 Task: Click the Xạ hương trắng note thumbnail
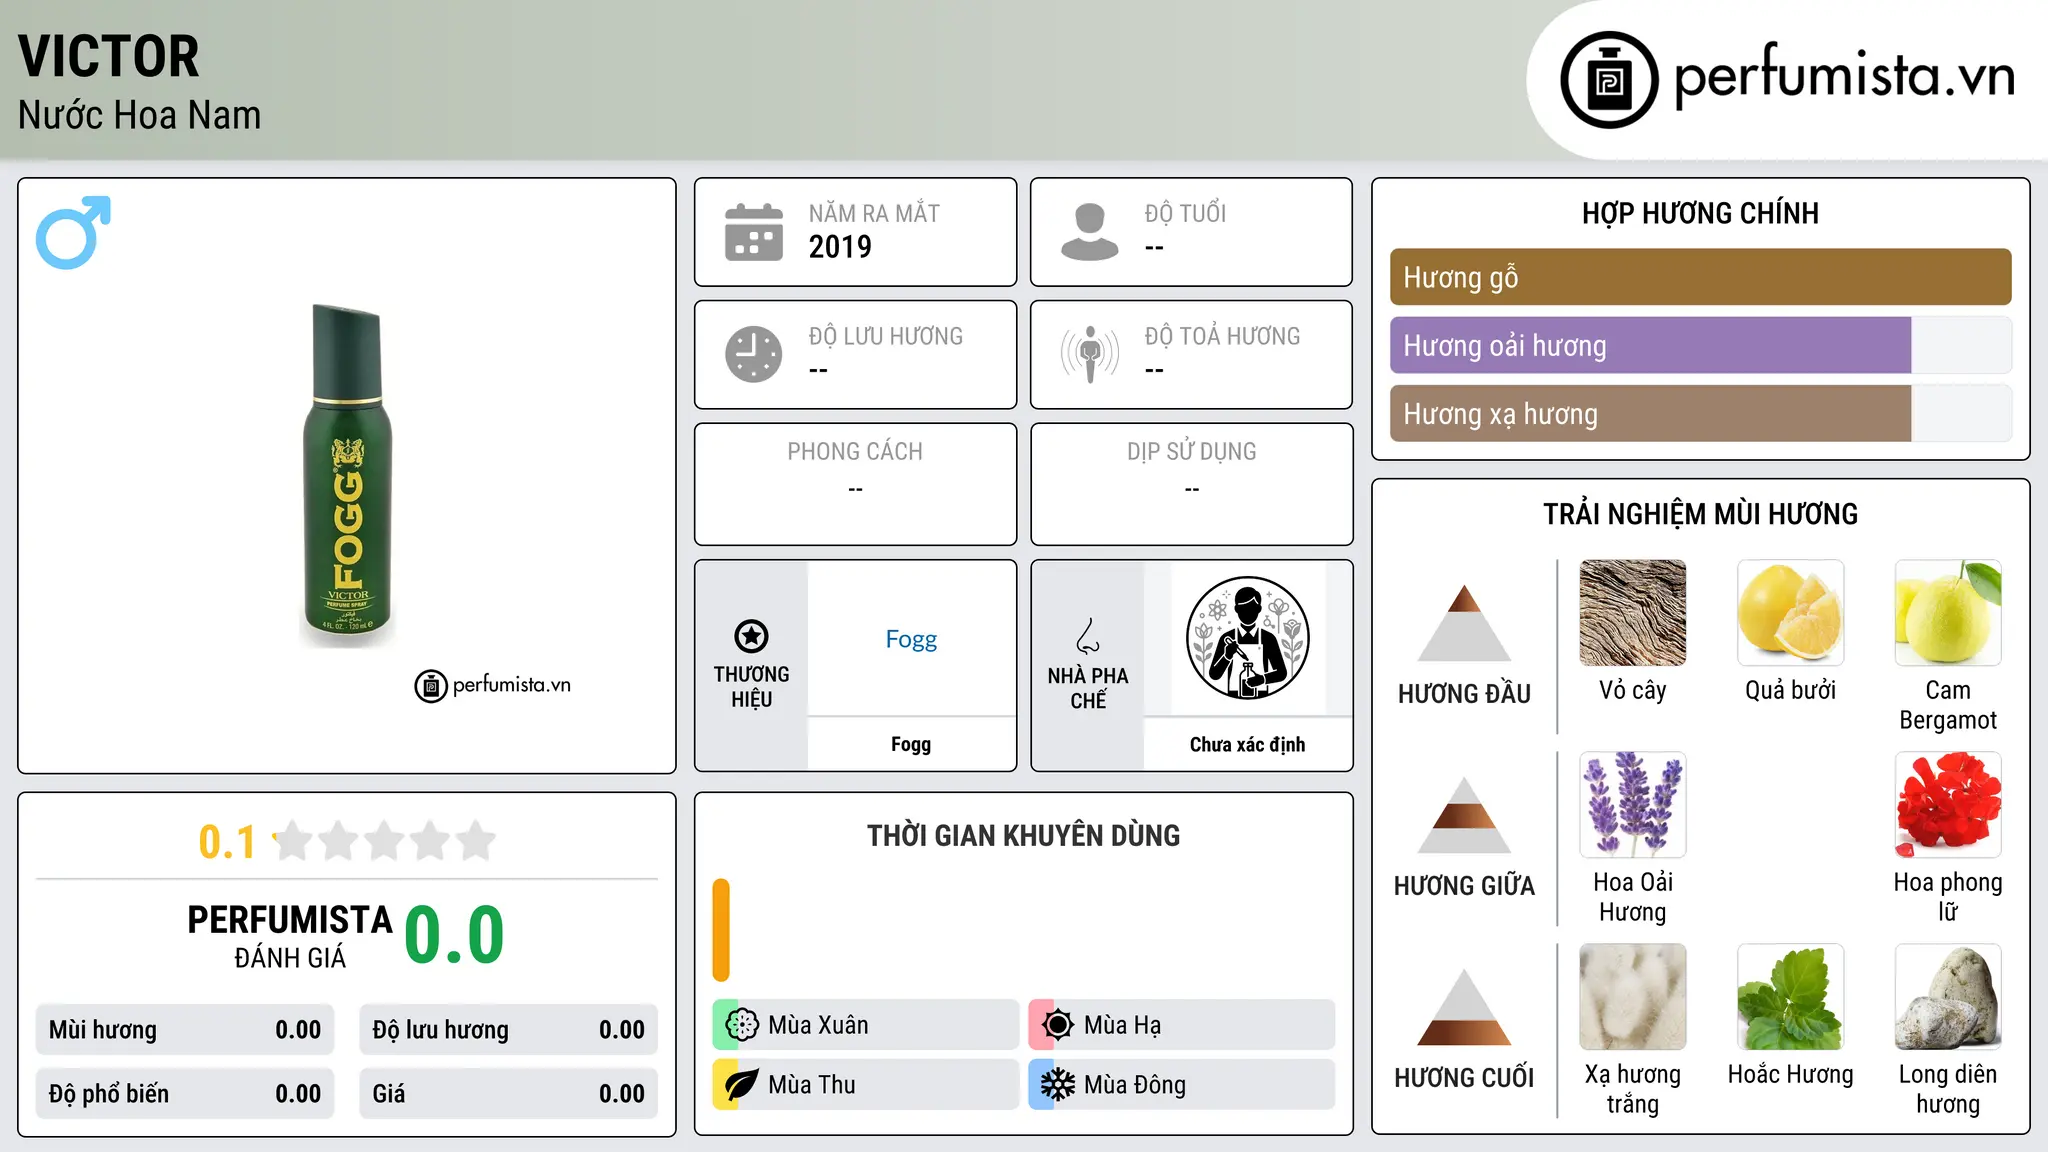(x=1632, y=997)
